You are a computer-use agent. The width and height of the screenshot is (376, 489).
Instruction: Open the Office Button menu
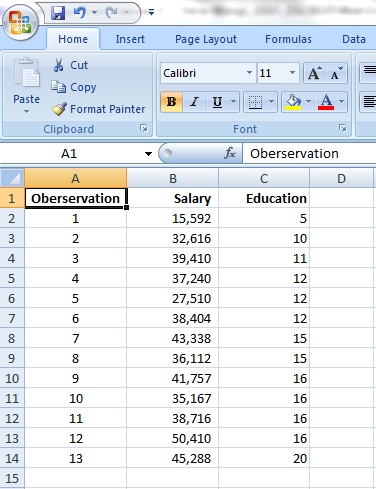(20, 22)
